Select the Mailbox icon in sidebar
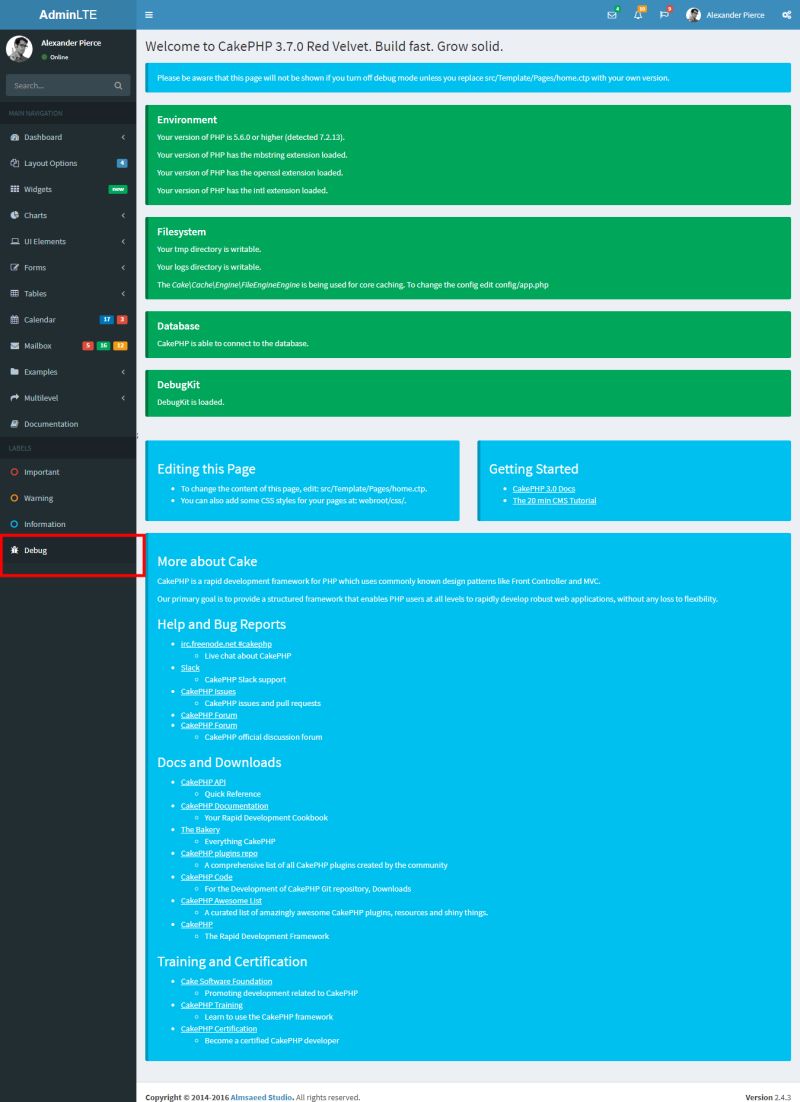 14,345
